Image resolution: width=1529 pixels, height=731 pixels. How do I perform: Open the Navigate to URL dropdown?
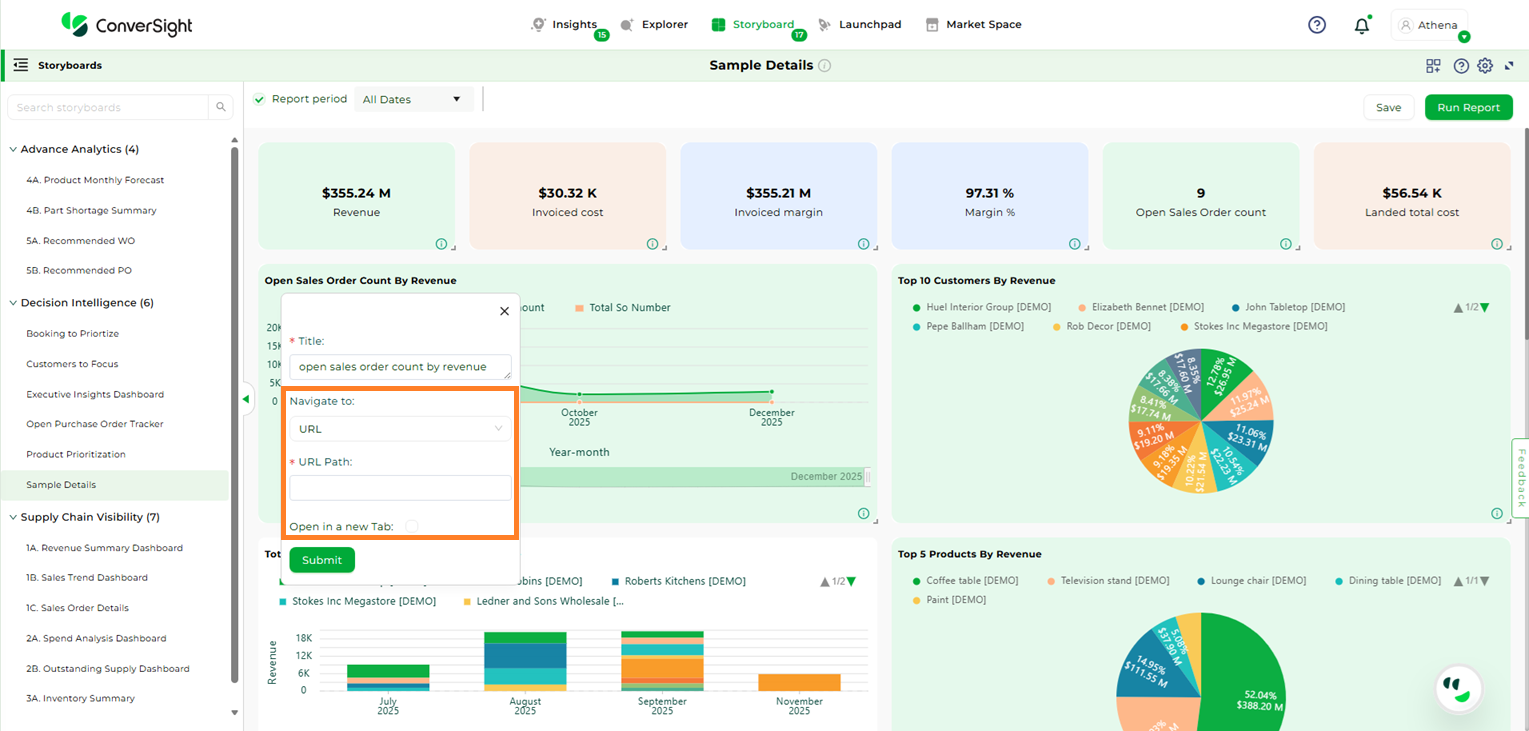click(x=400, y=429)
